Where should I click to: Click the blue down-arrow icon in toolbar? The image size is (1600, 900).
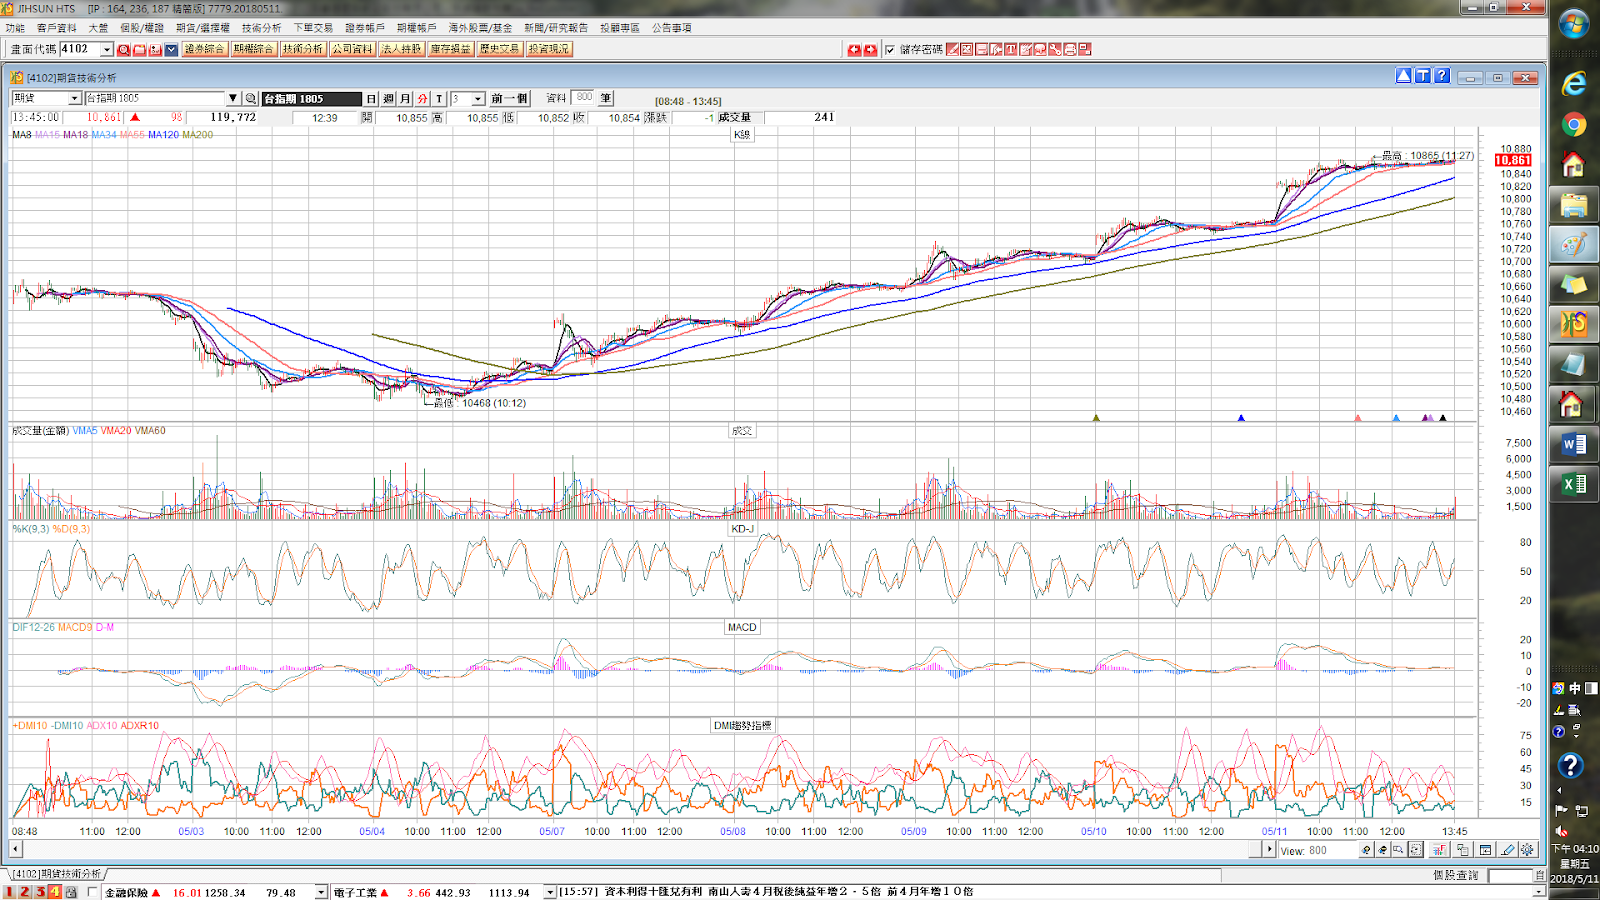171,49
